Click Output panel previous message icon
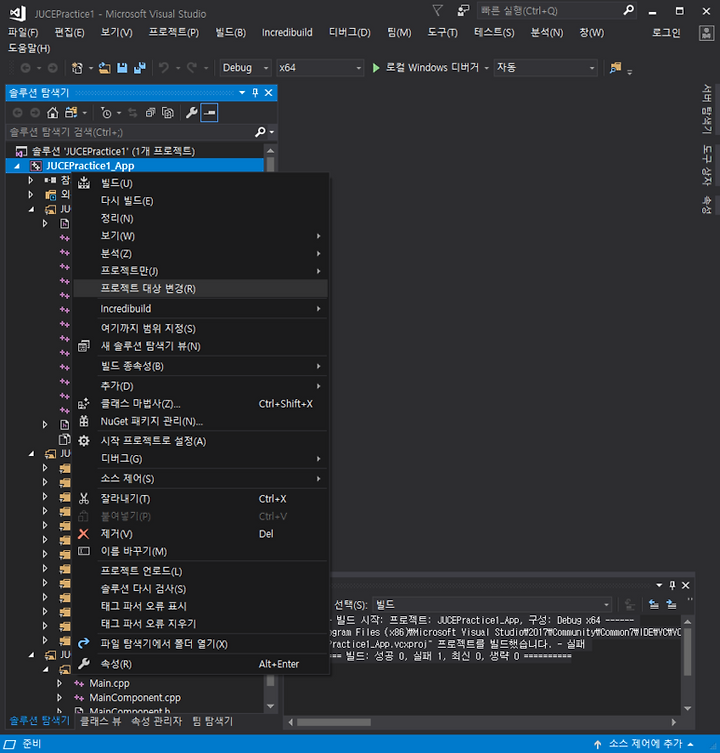 point(654,604)
